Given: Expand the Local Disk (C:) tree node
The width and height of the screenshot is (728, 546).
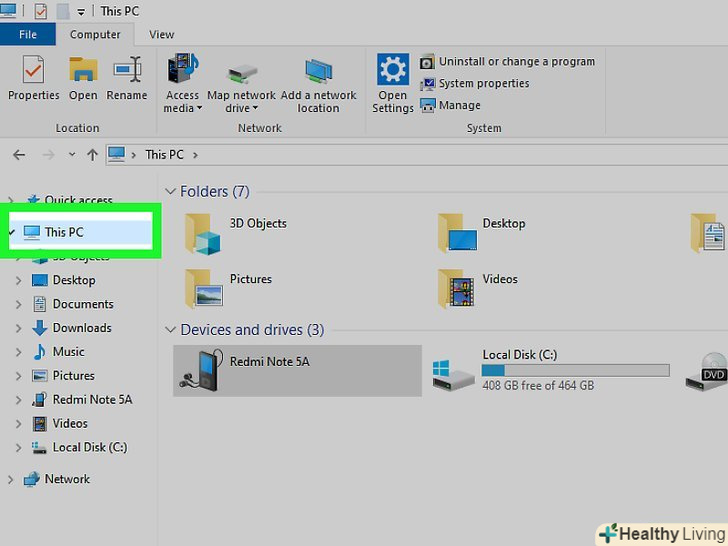Looking at the screenshot, I should click(18, 448).
